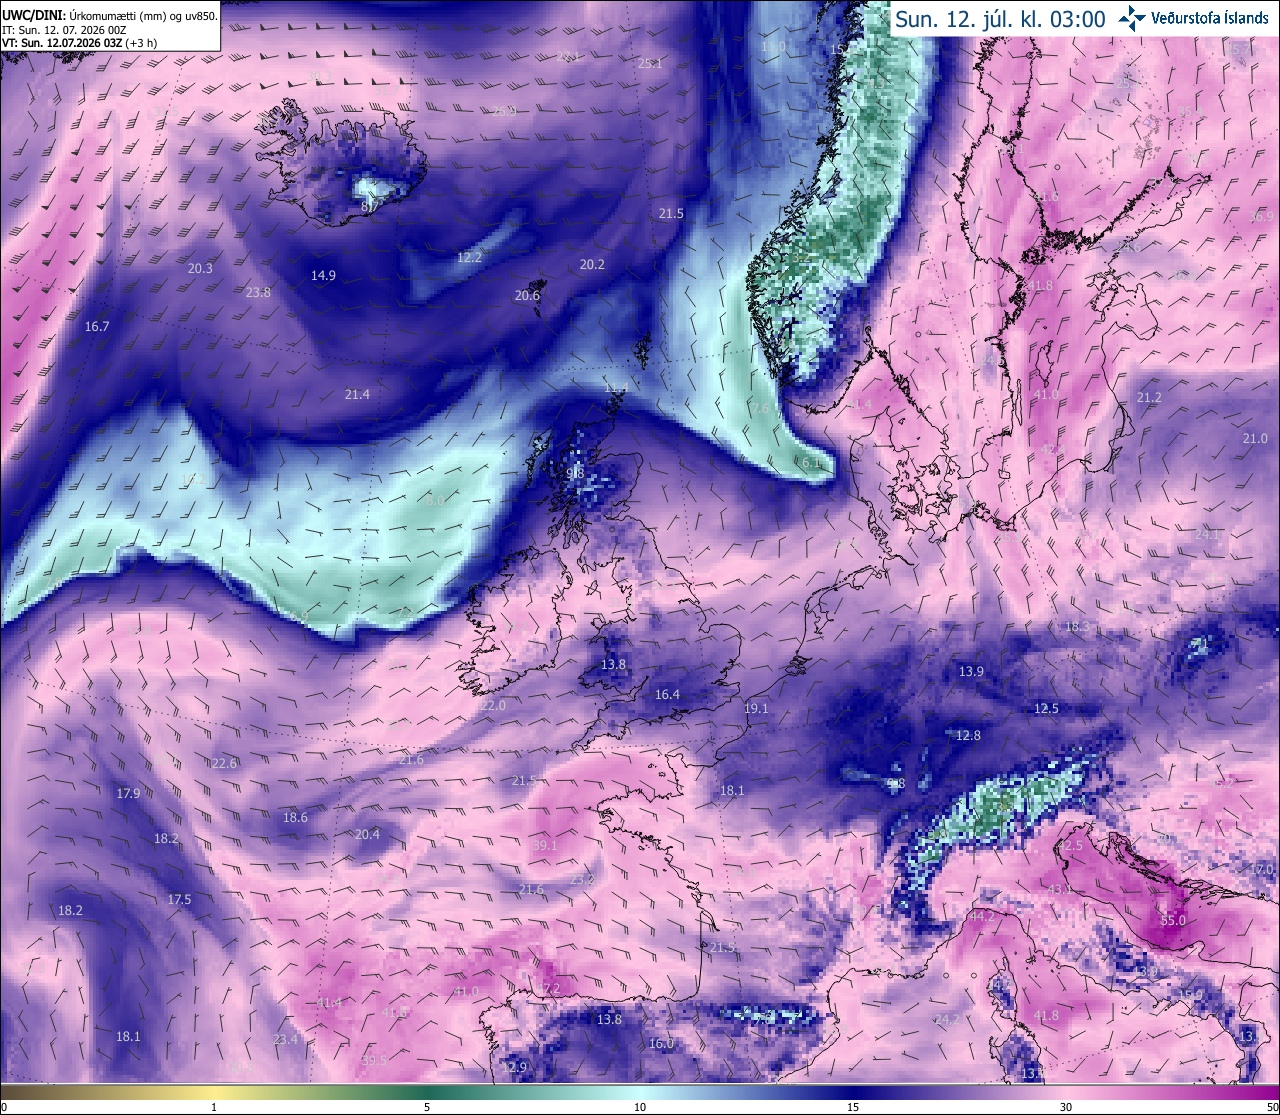The width and height of the screenshot is (1280, 1115).
Task: Click the 8.7 value over Iceland
Action: [x=371, y=205]
